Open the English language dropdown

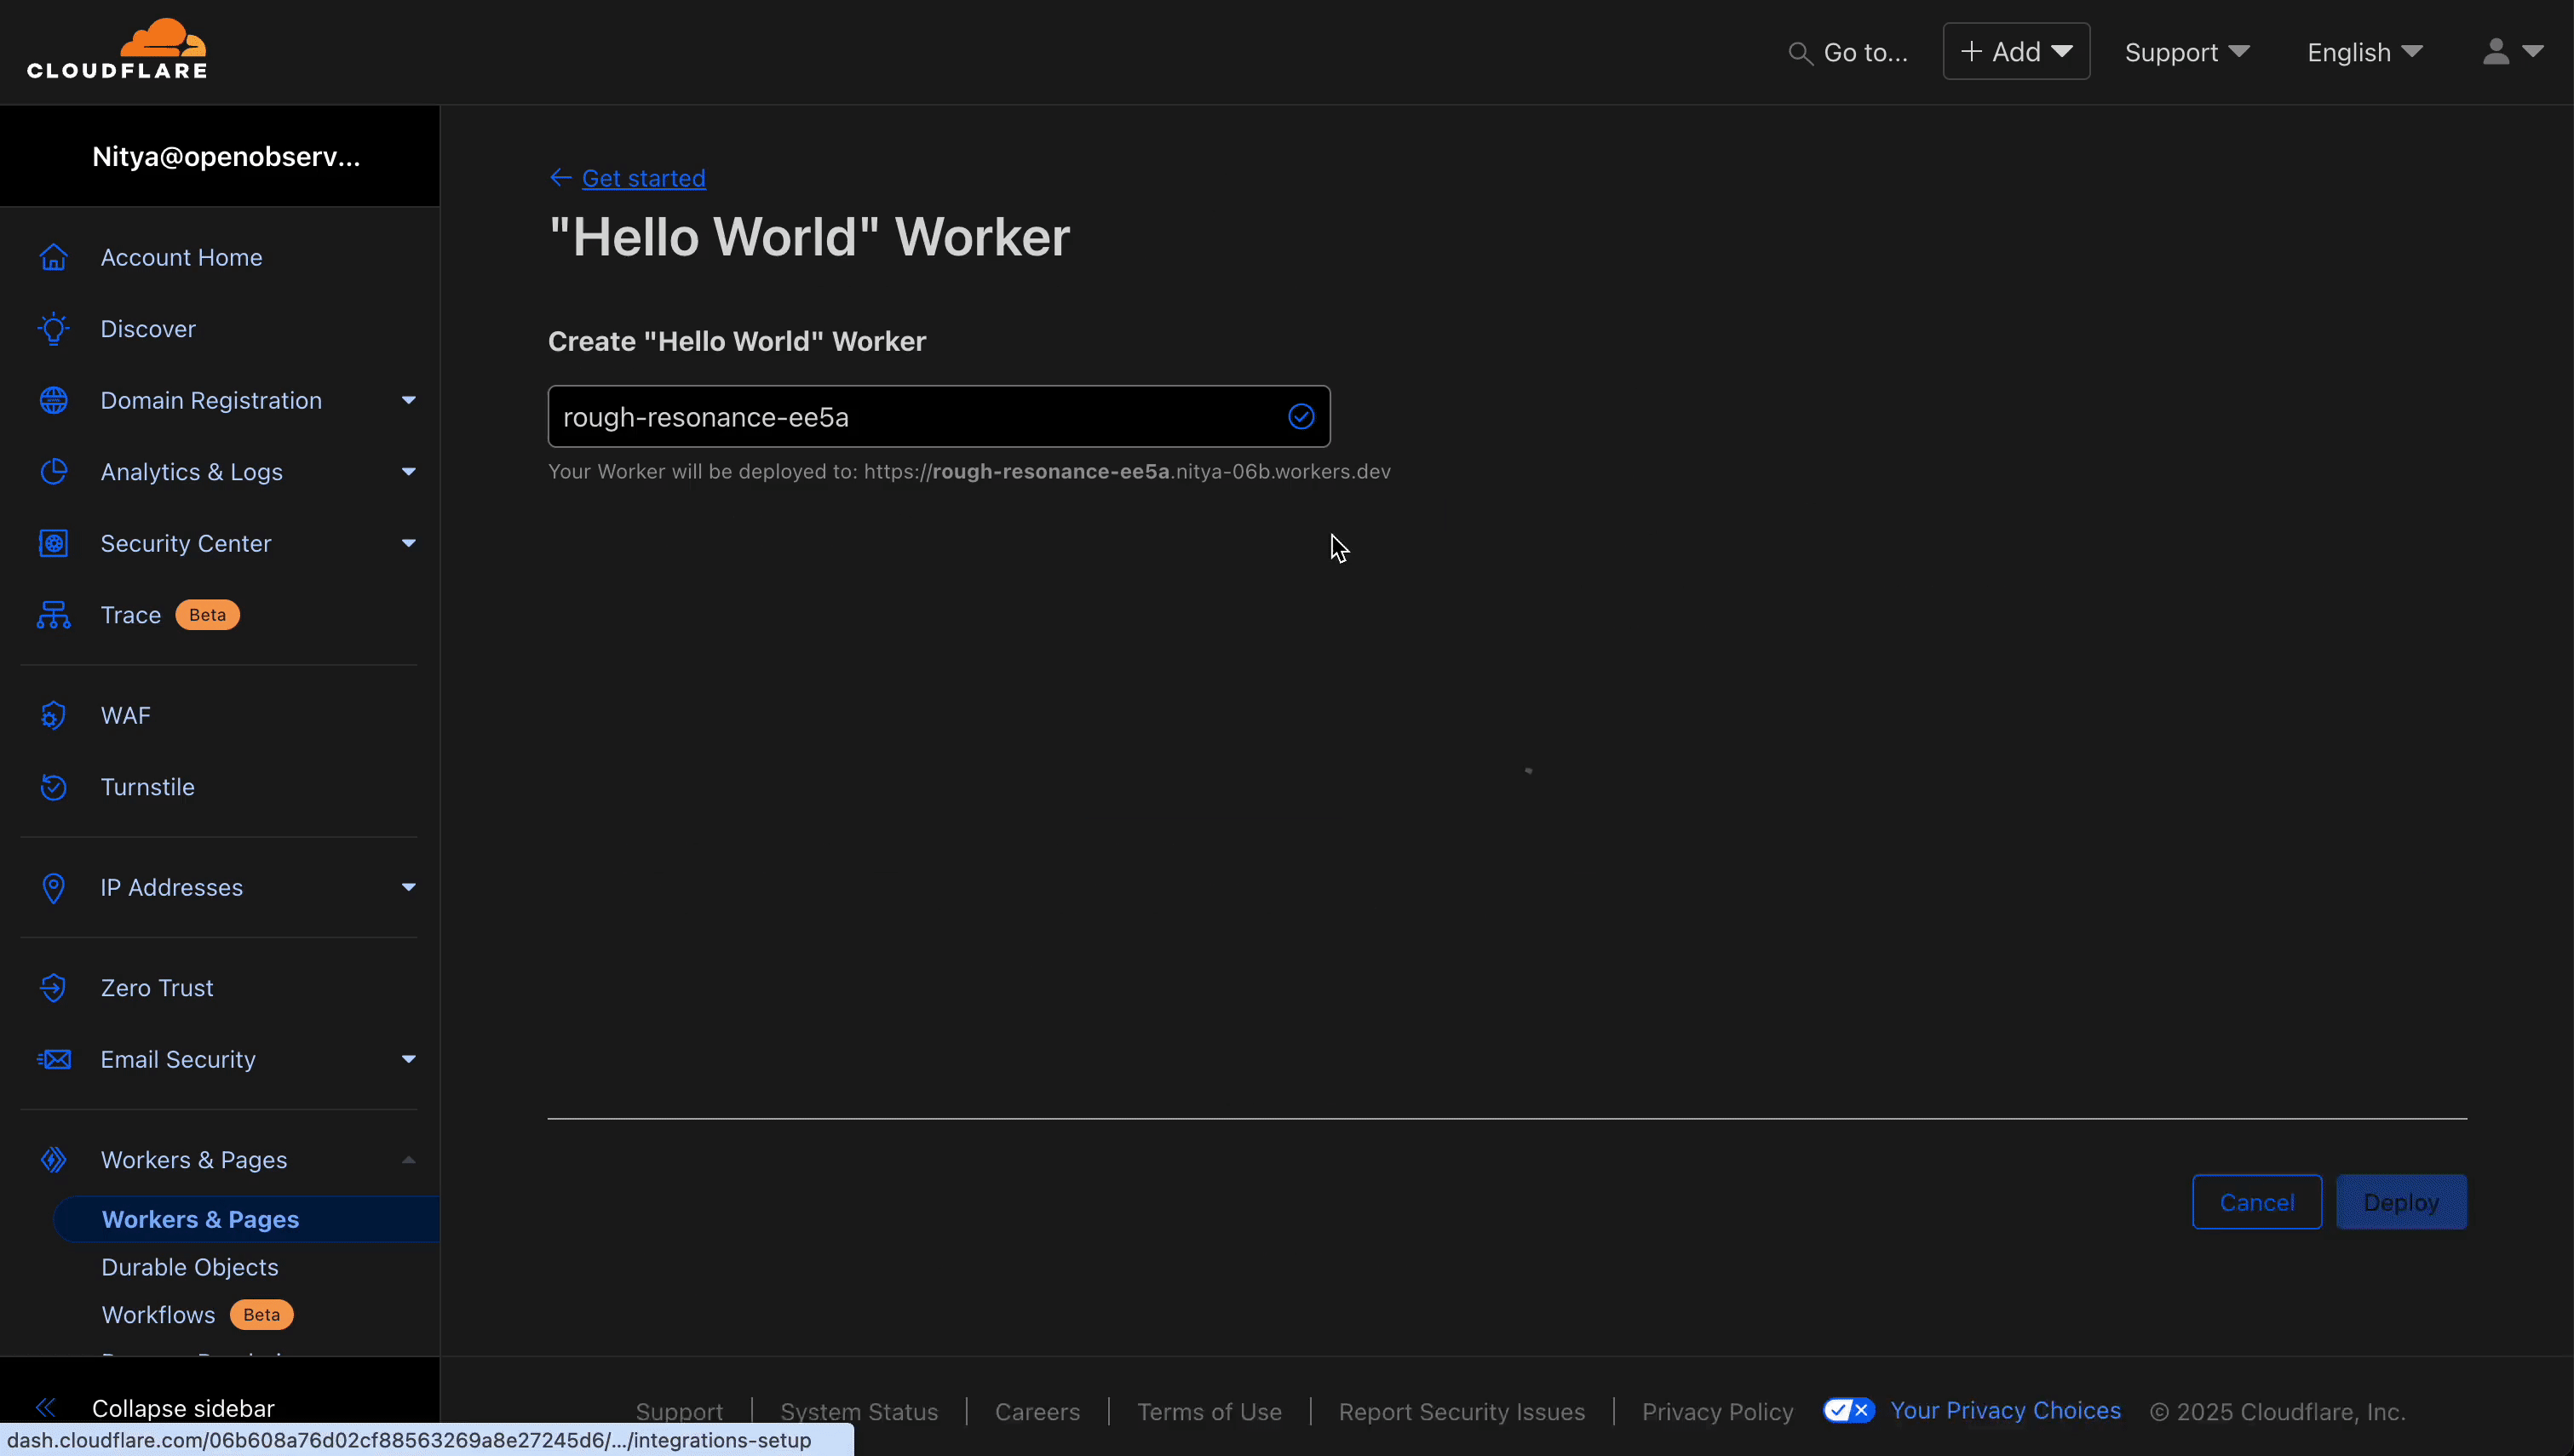point(2365,52)
